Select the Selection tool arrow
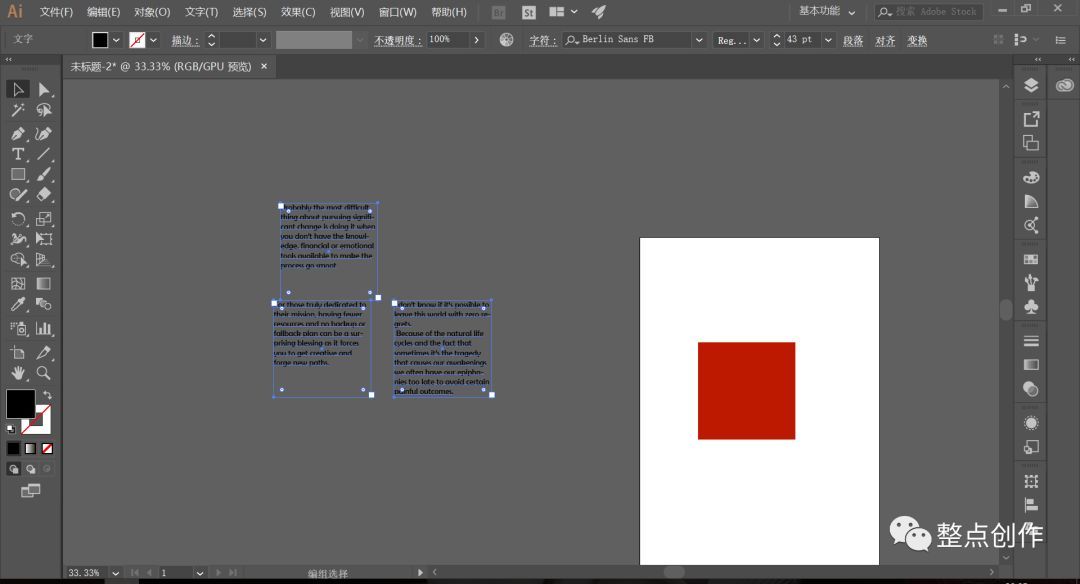The image size is (1080, 584). coord(18,89)
